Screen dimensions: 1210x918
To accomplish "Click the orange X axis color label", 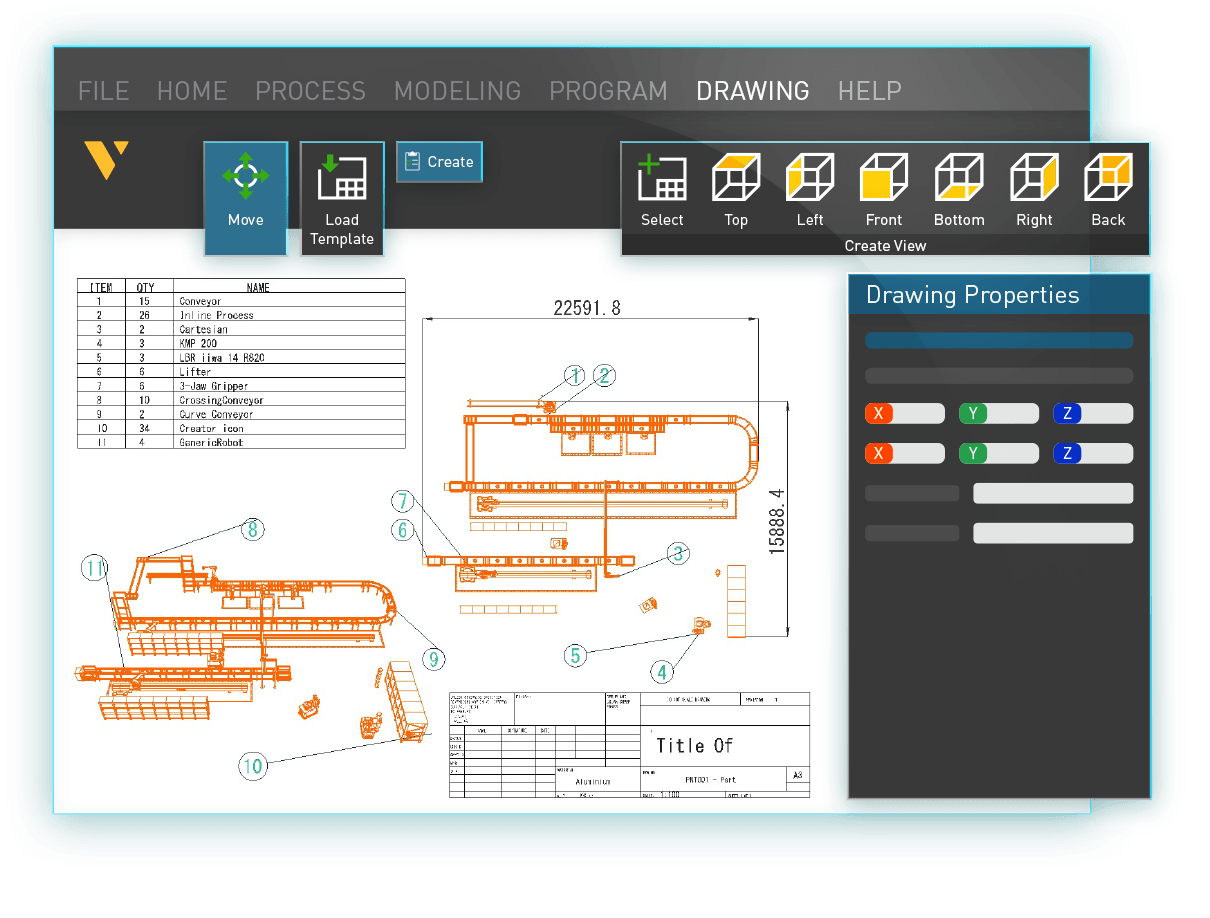I will 878,413.
